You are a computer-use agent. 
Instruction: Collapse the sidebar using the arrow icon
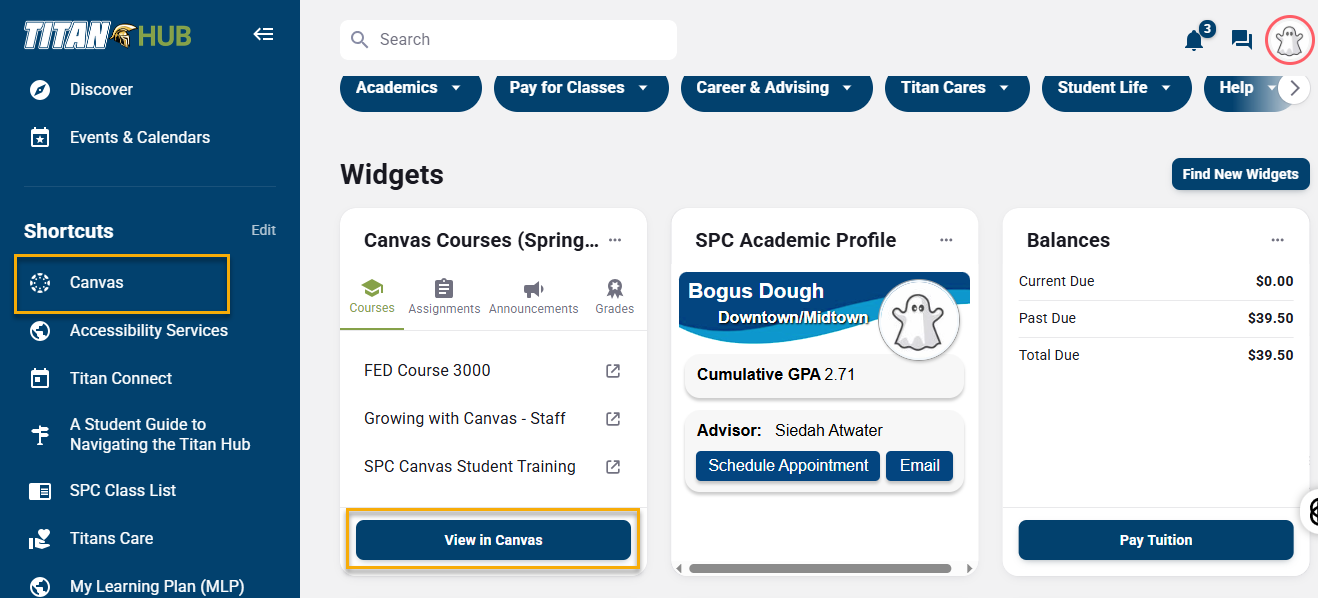[263, 35]
